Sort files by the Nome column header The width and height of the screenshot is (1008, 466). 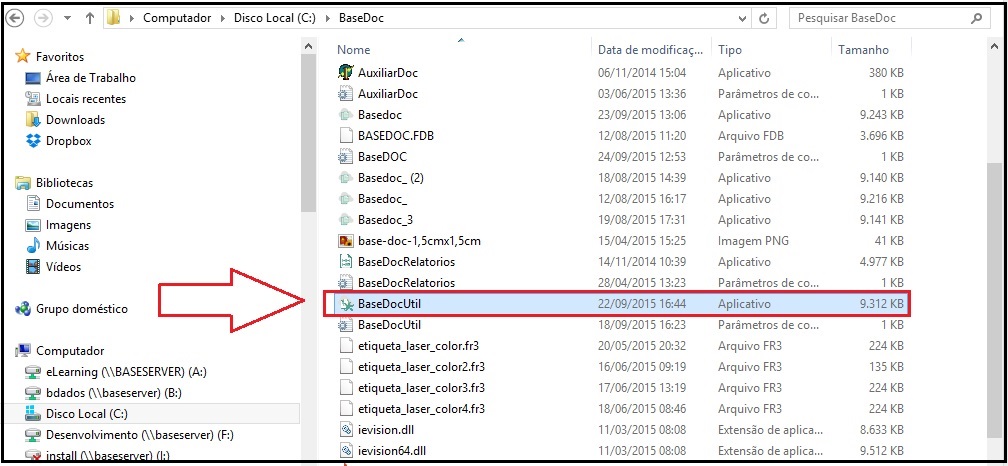(x=354, y=49)
